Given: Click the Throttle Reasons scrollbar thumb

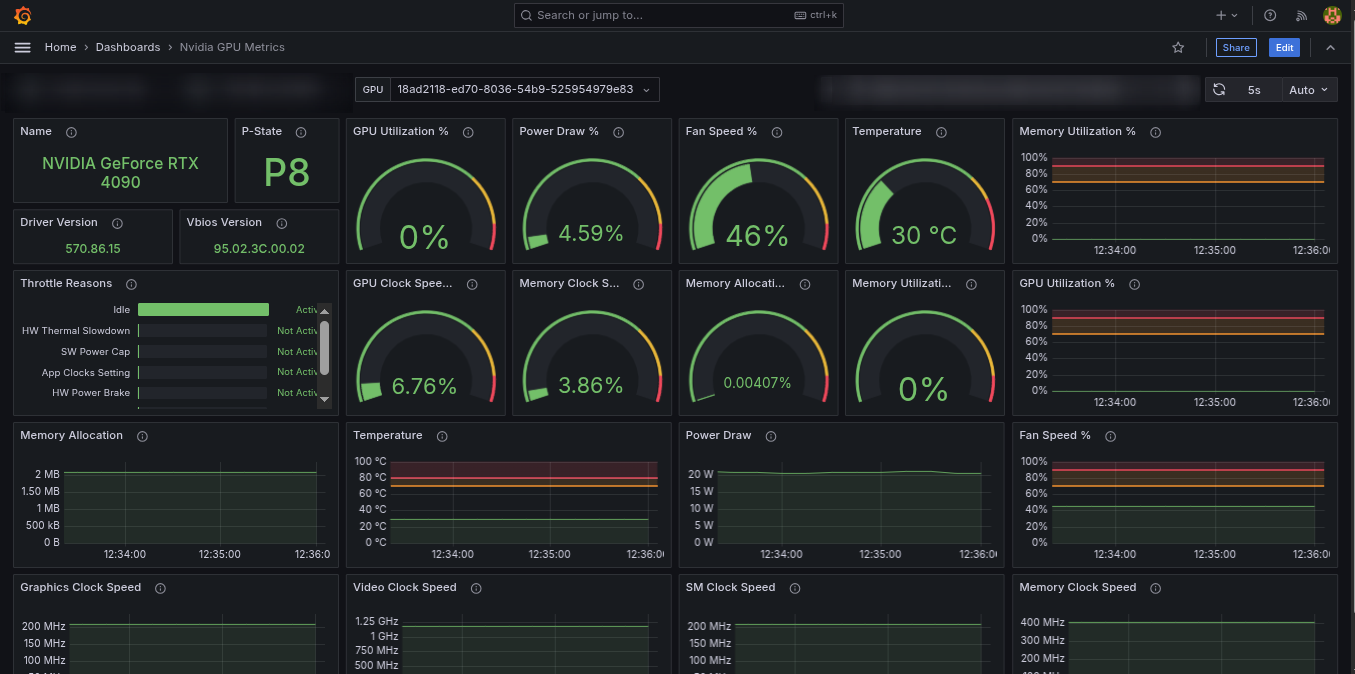Looking at the screenshot, I should 324,347.
